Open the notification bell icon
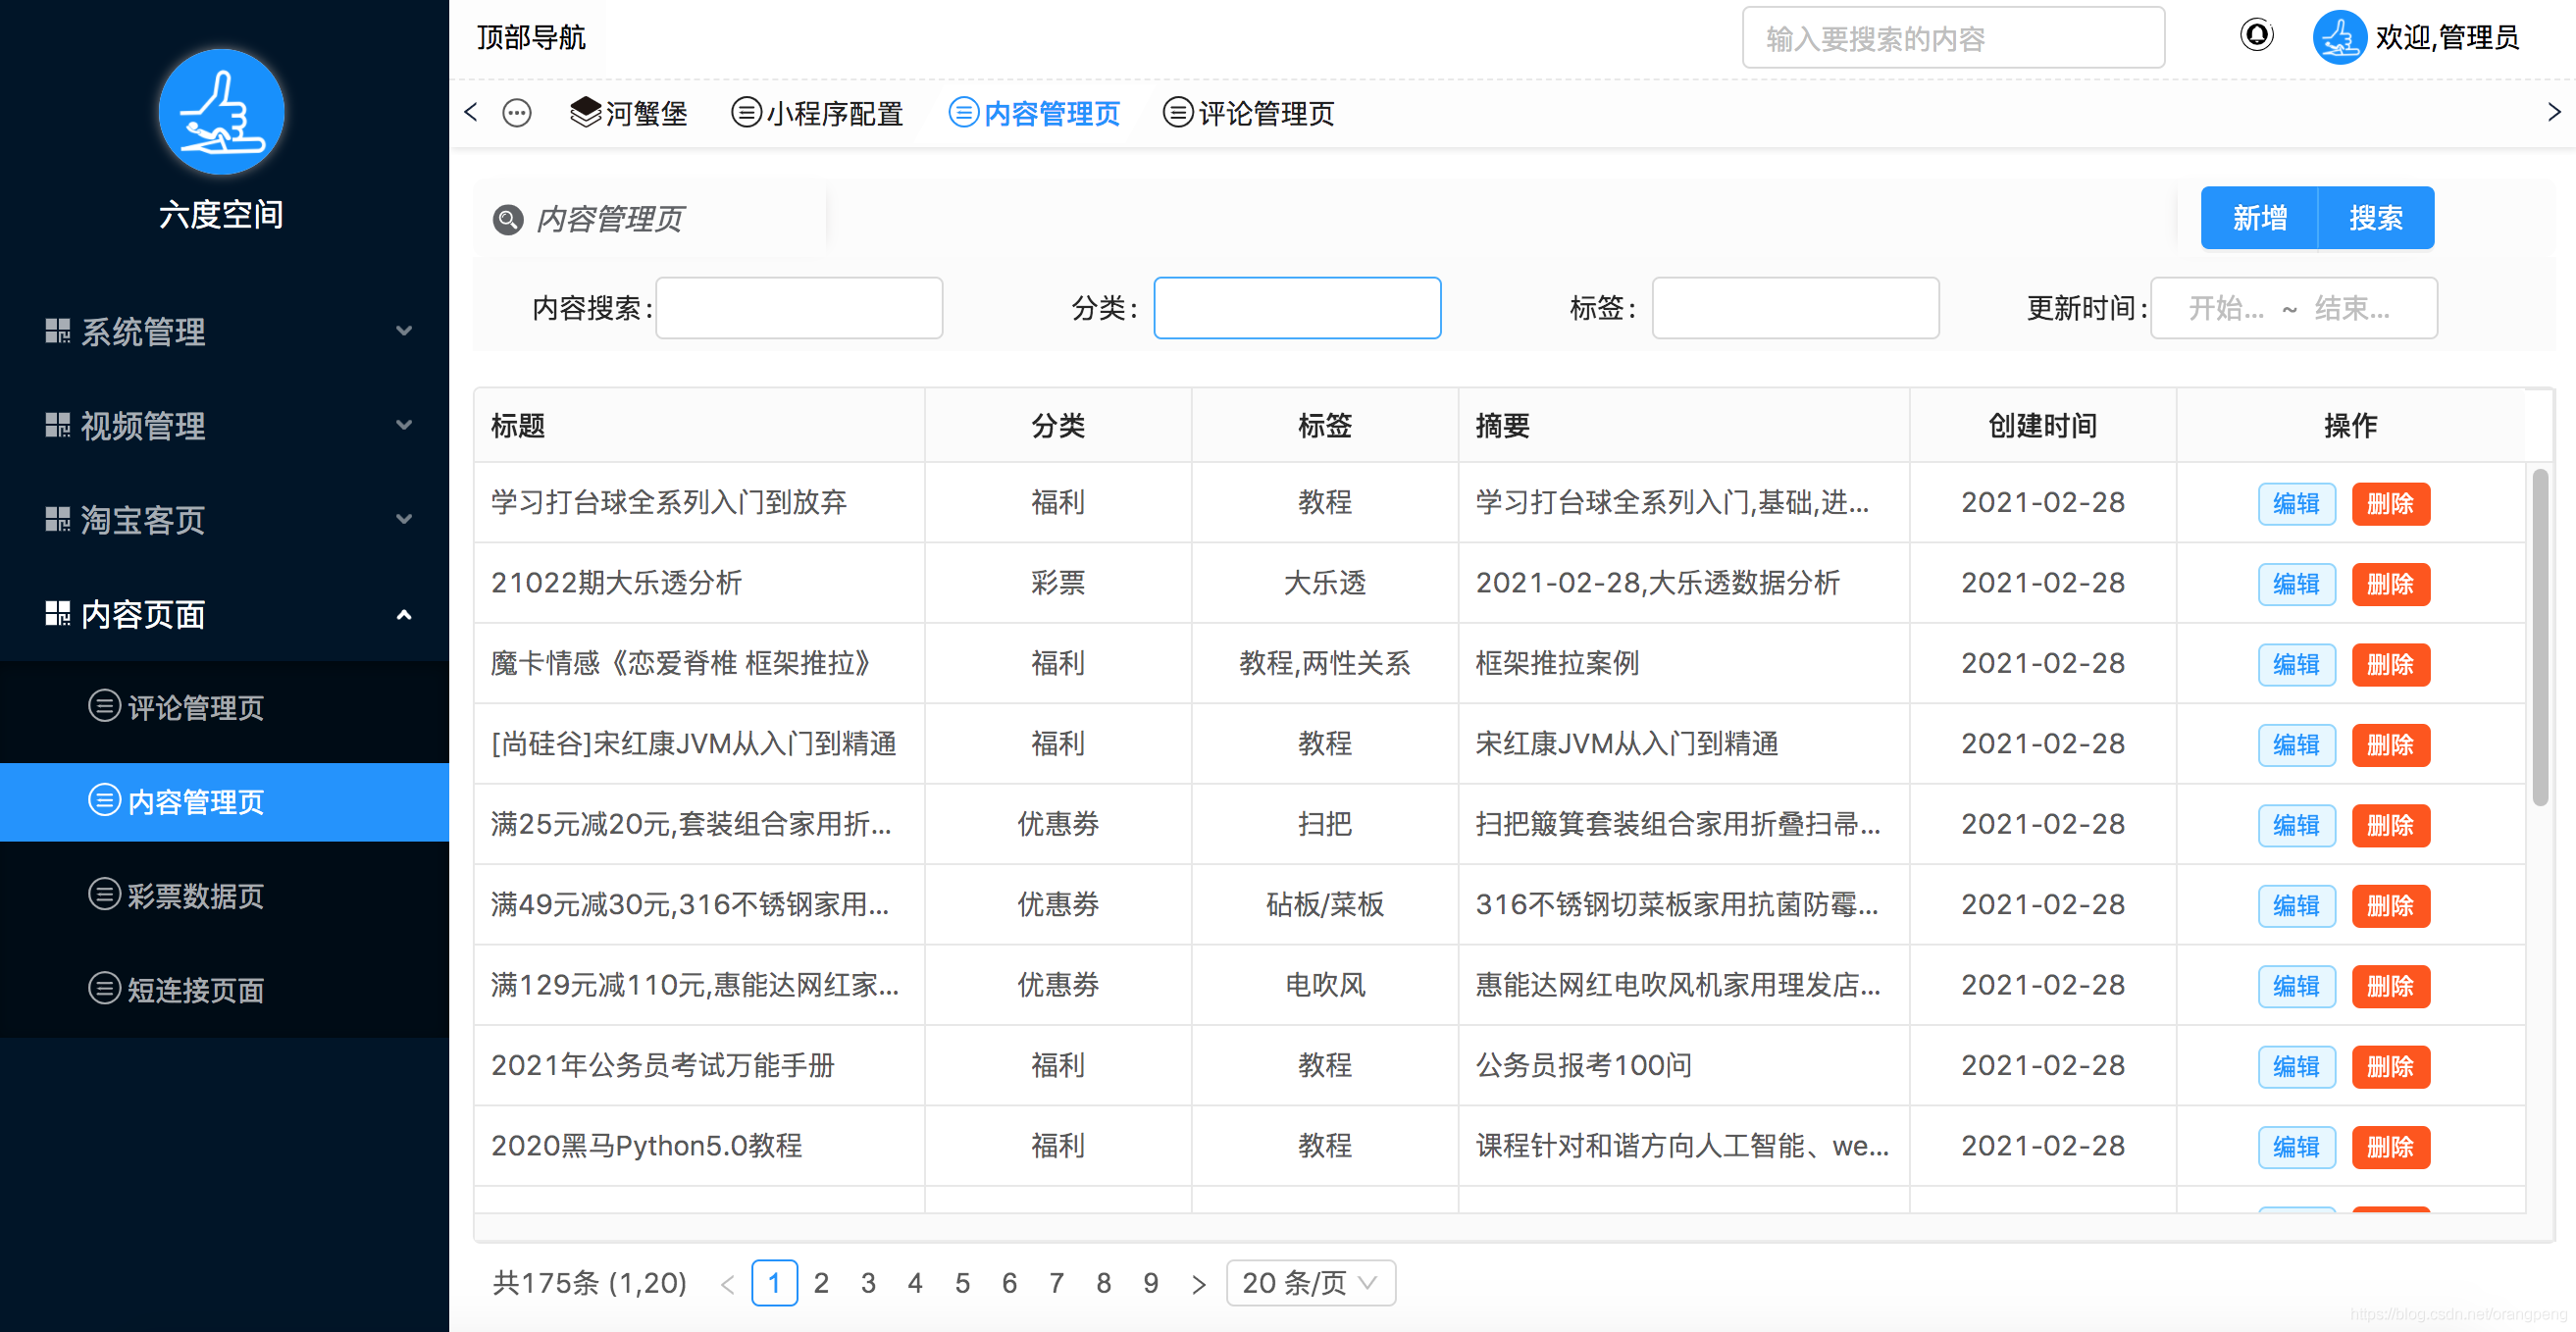2576x1332 pixels. [x=2256, y=36]
